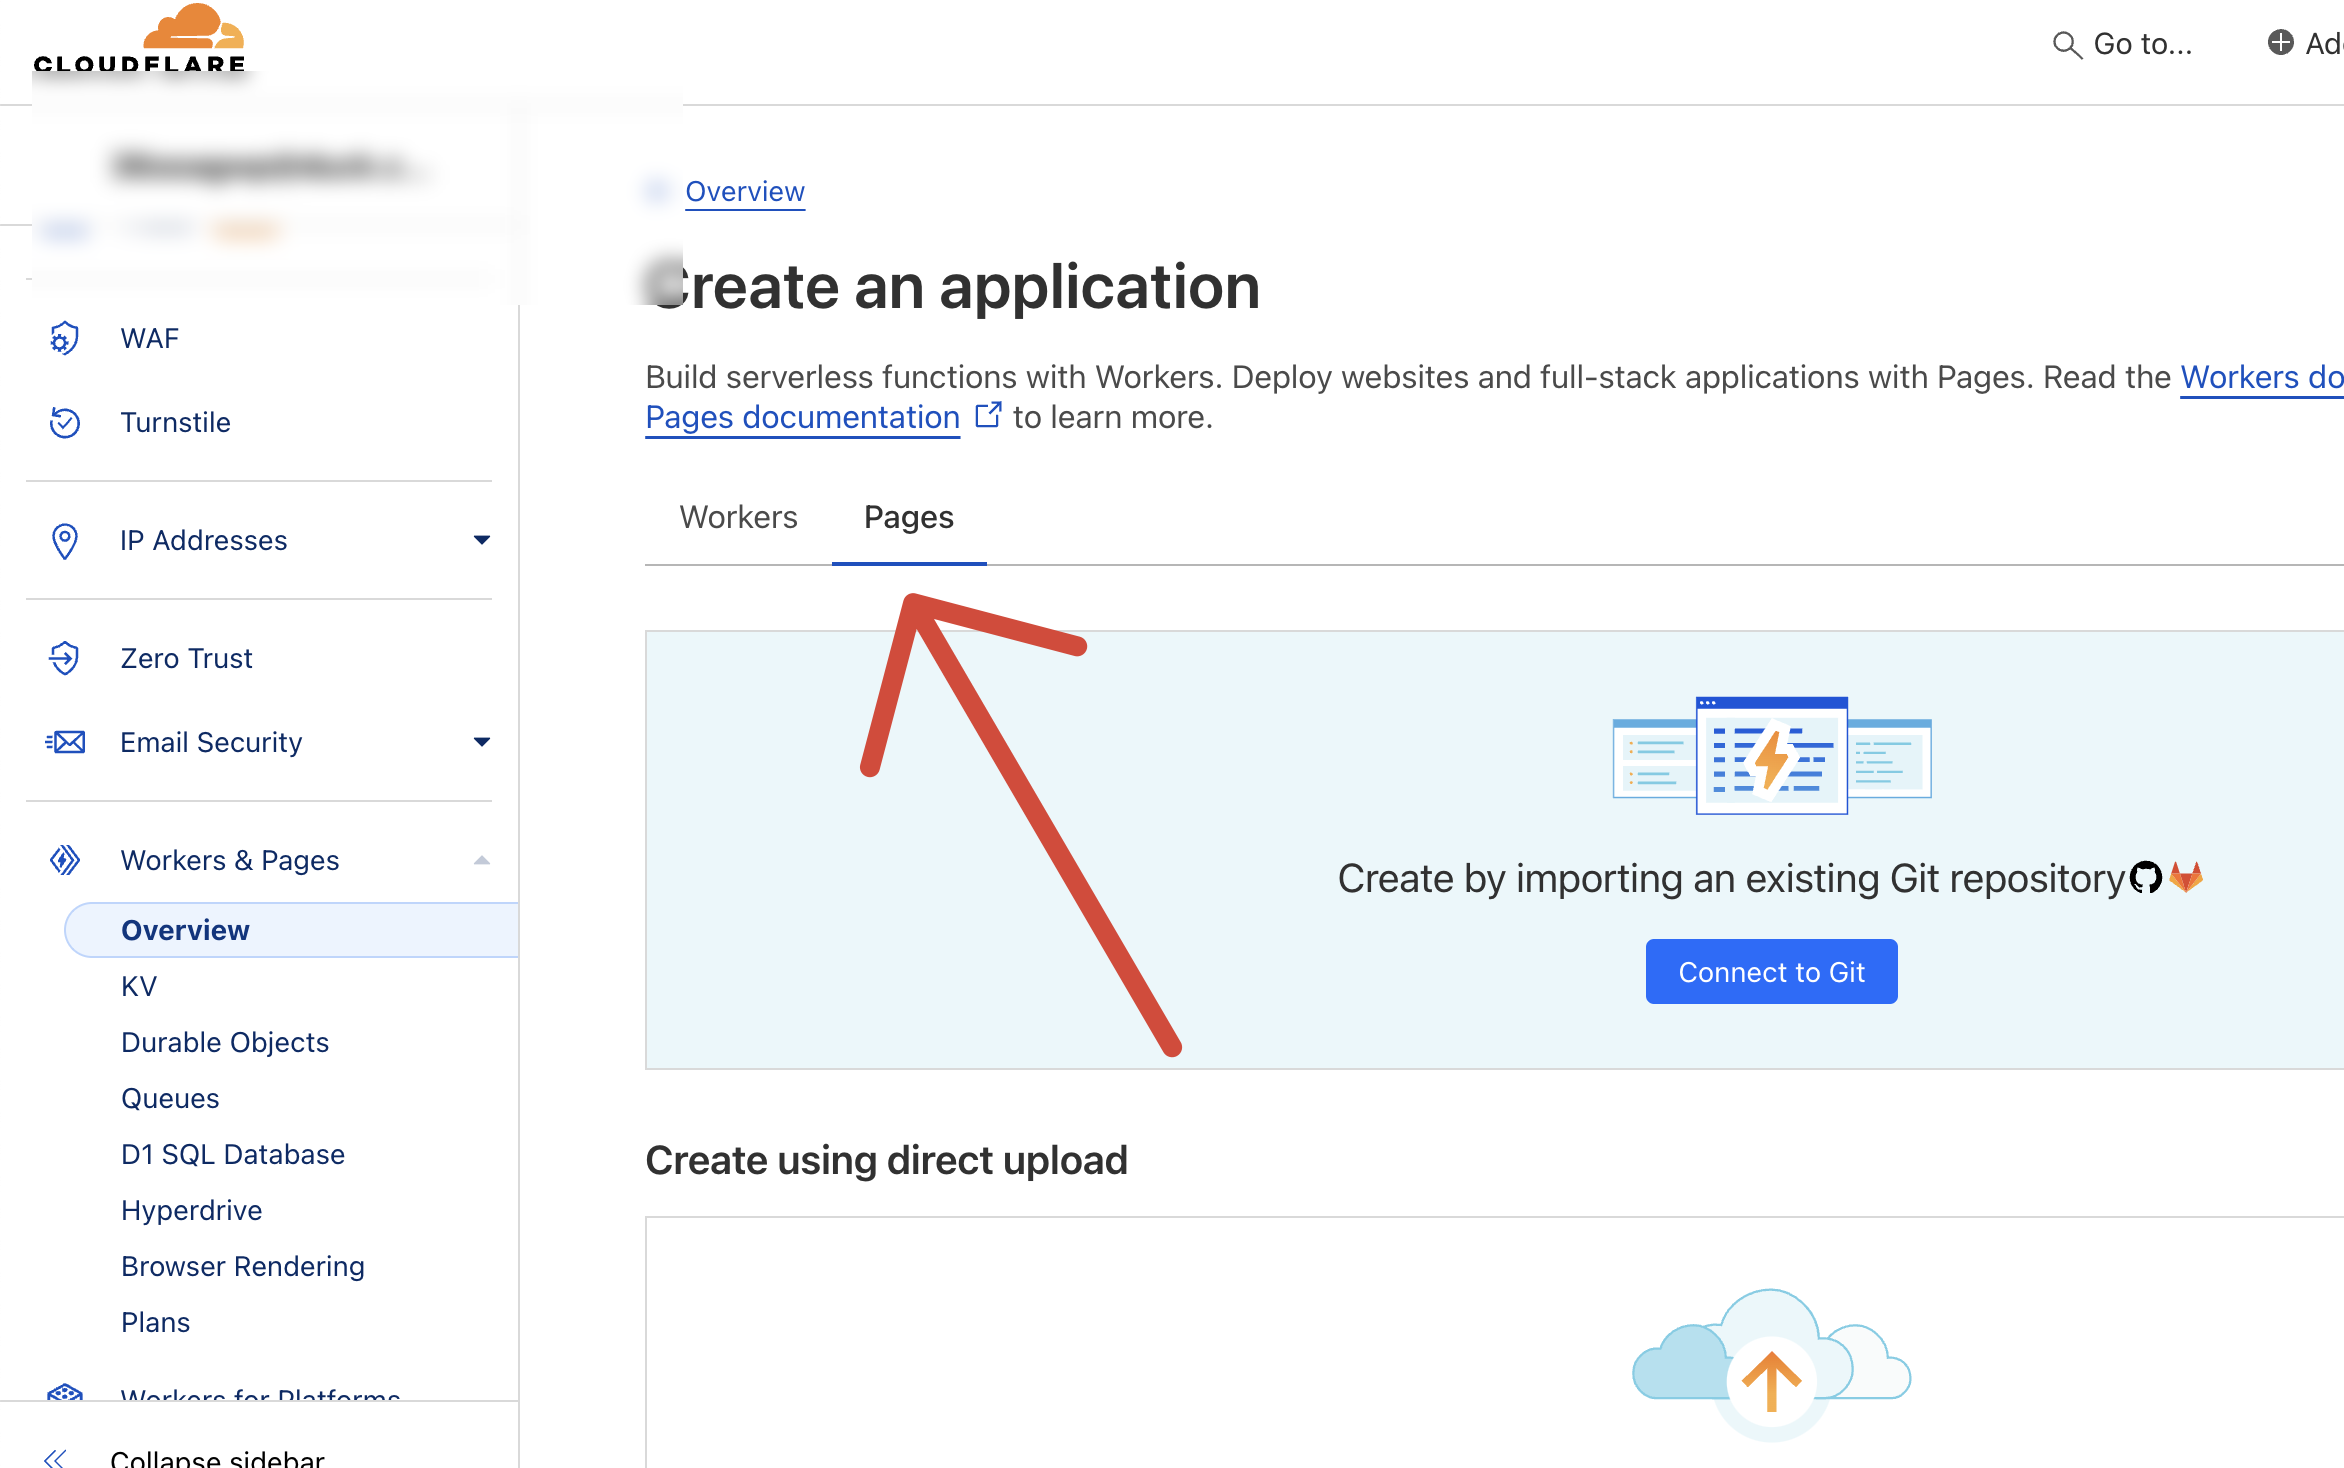Click the Zero Trust shield icon
Screen dimensions: 2344x1468
pos(64,658)
